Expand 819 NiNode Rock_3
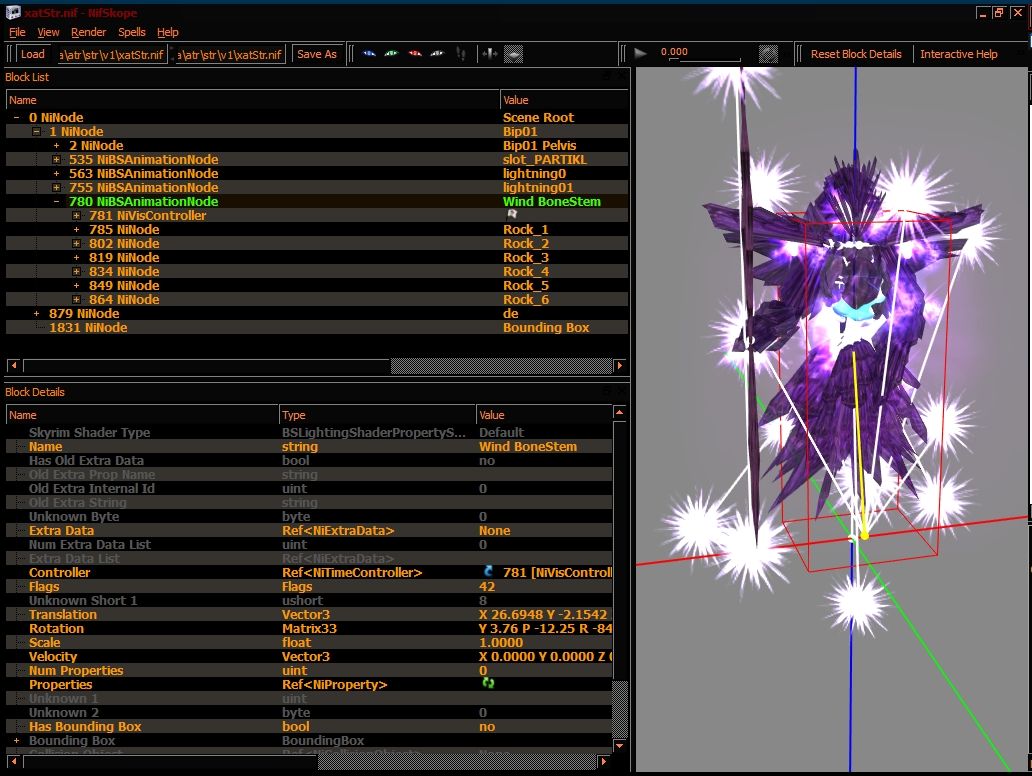Image resolution: width=1032 pixels, height=776 pixels. [x=76, y=257]
